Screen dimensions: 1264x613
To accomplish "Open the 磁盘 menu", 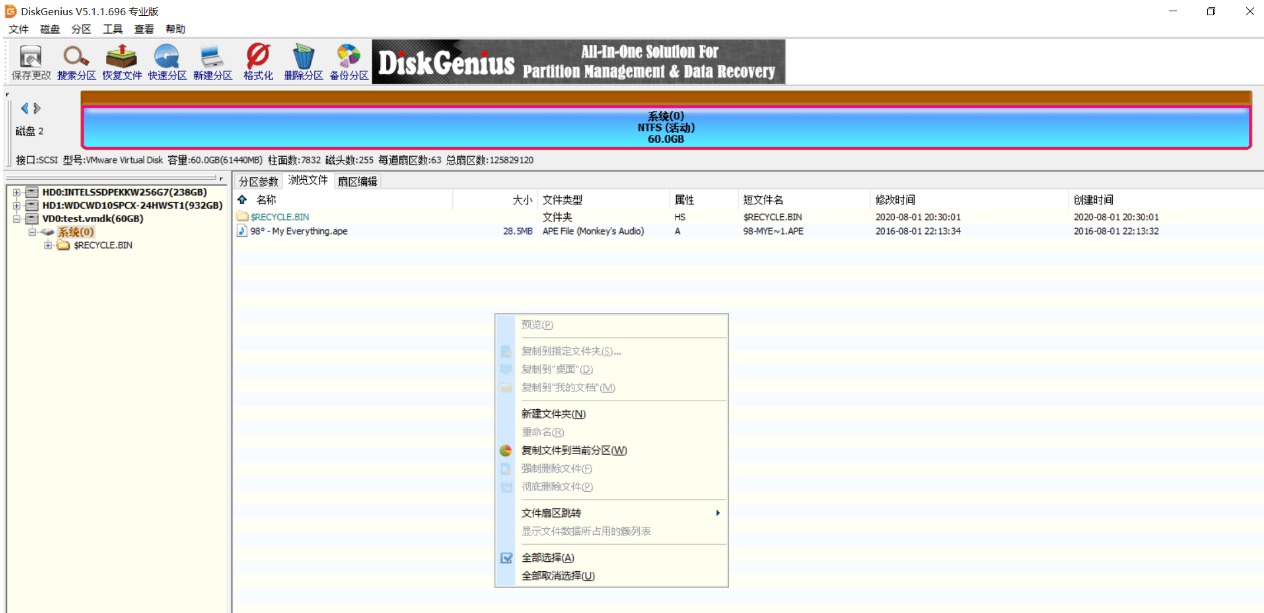I will coord(50,29).
